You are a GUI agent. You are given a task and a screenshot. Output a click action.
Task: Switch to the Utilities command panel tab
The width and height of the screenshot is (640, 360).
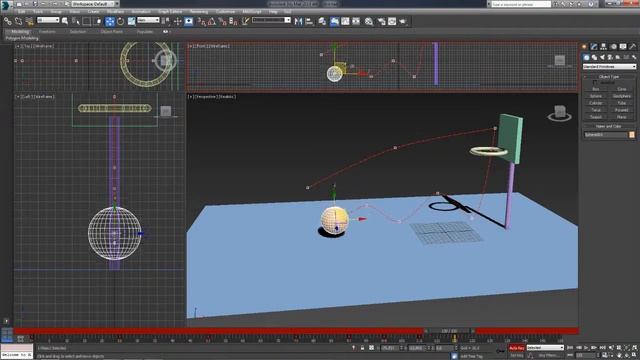(x=633, y=47)
